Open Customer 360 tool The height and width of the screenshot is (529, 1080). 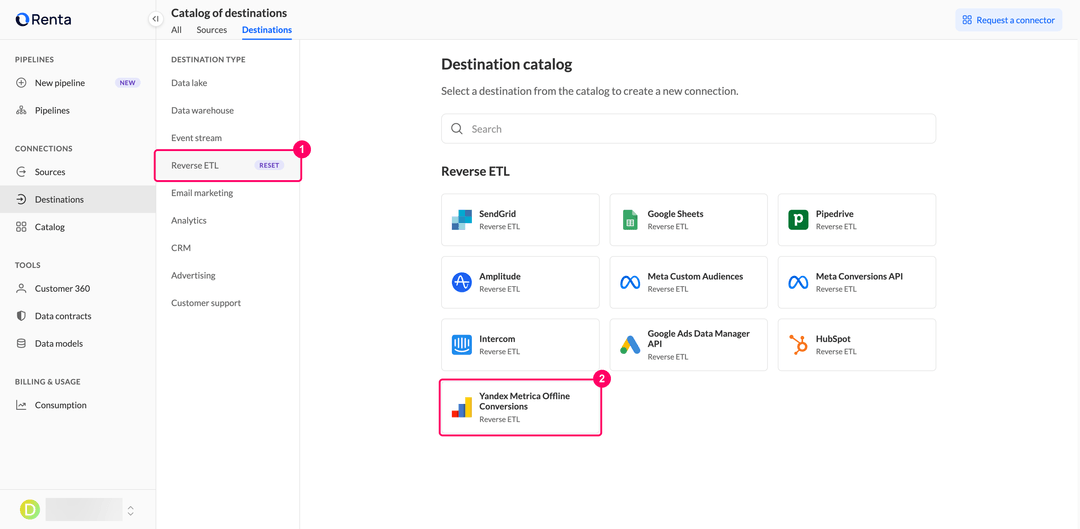click(x=78, y=289)
